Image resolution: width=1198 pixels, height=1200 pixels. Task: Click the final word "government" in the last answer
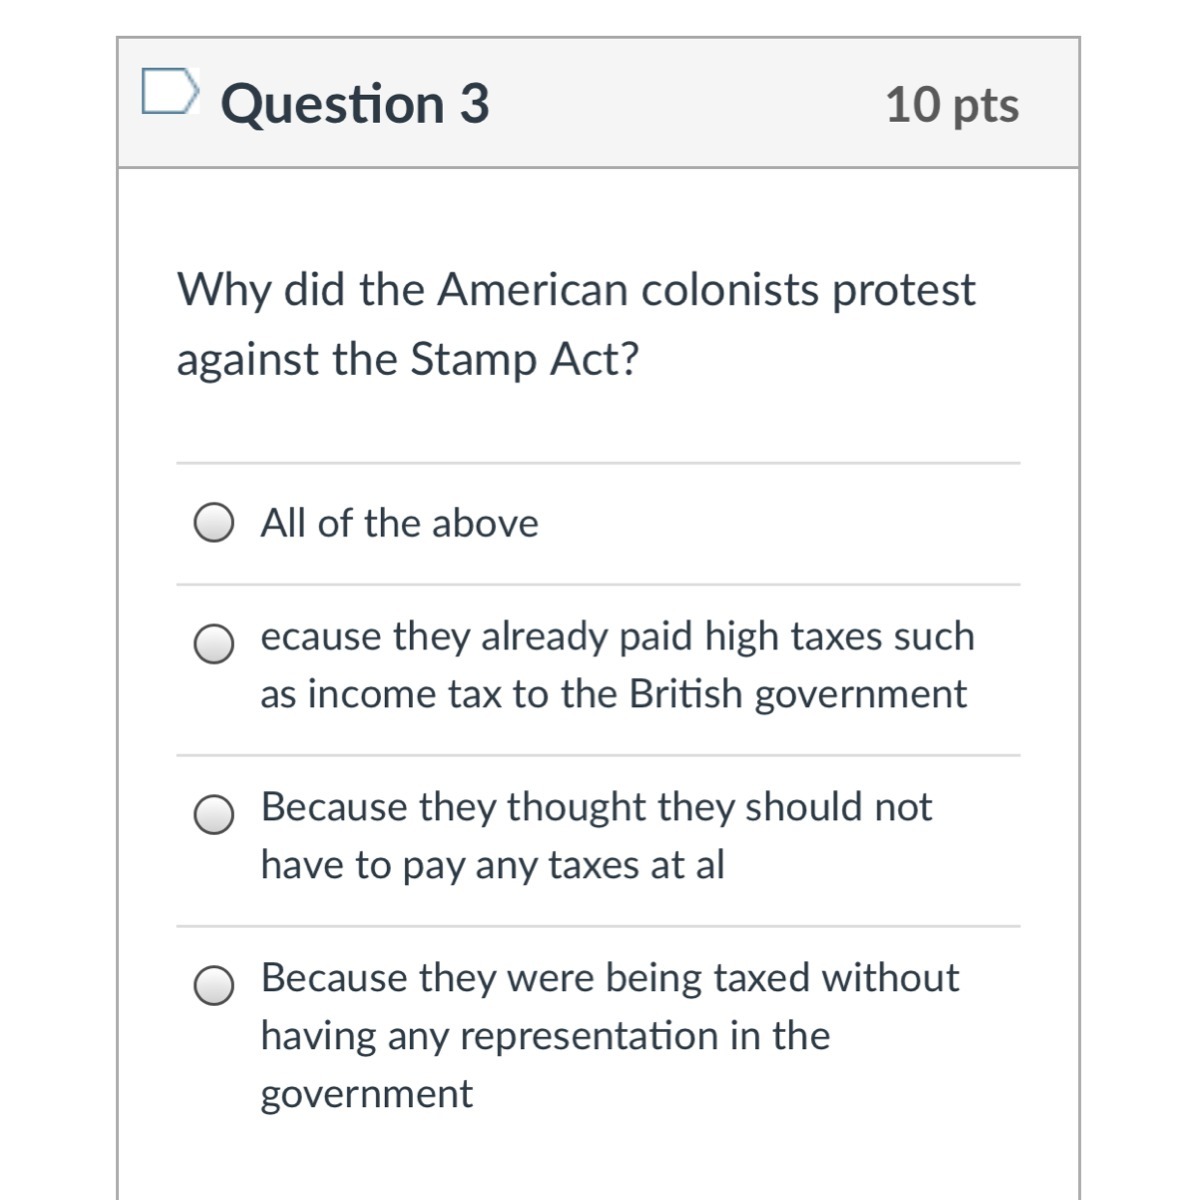click(x=366, y=1094)
